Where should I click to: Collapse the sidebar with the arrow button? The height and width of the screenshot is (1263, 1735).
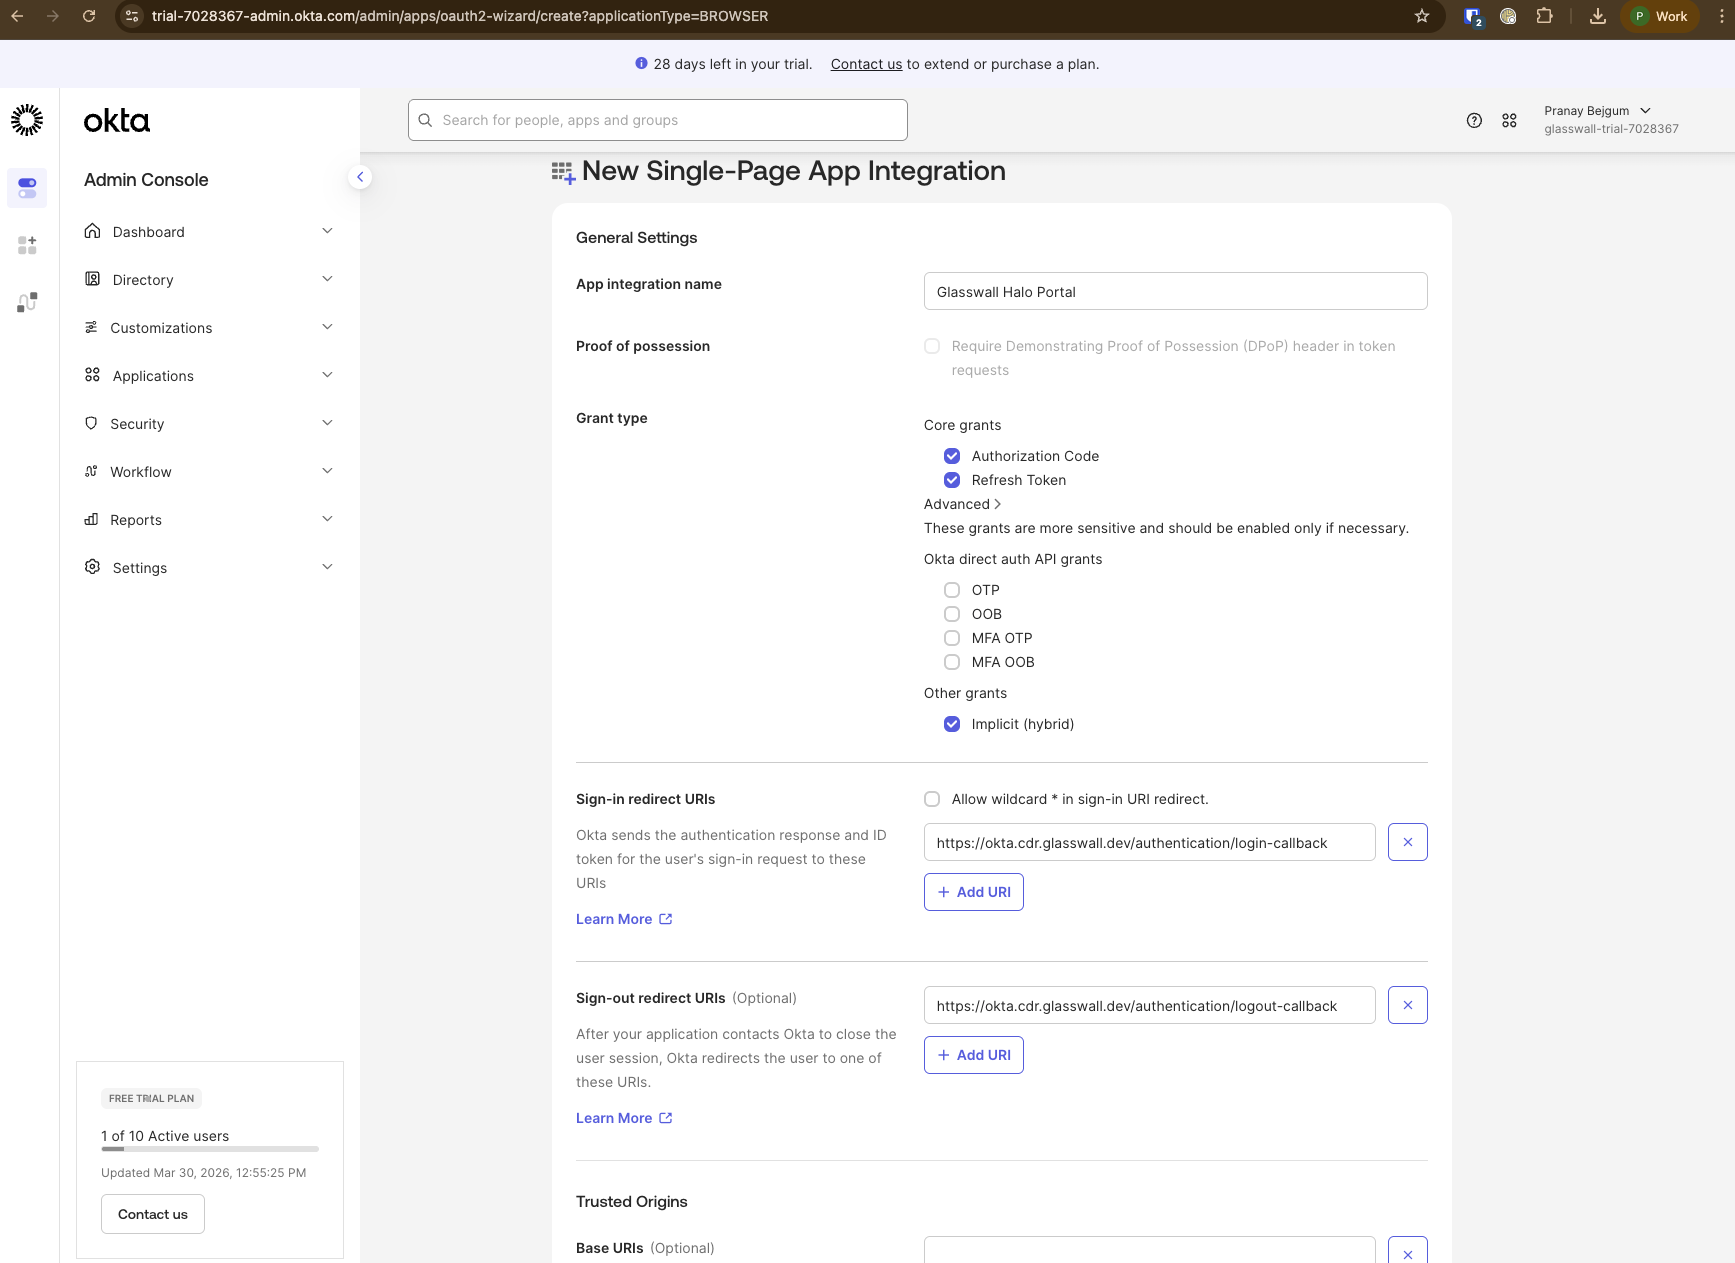coord(360,177)
